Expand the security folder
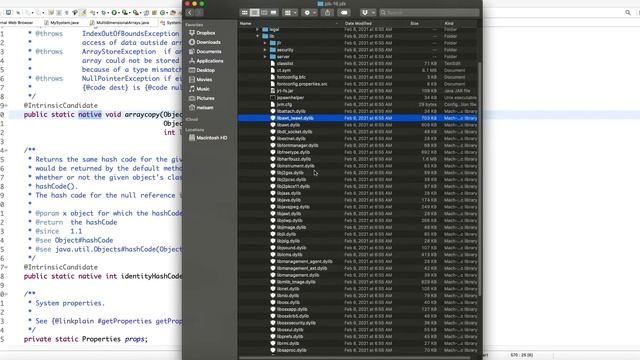 point(265,50)
